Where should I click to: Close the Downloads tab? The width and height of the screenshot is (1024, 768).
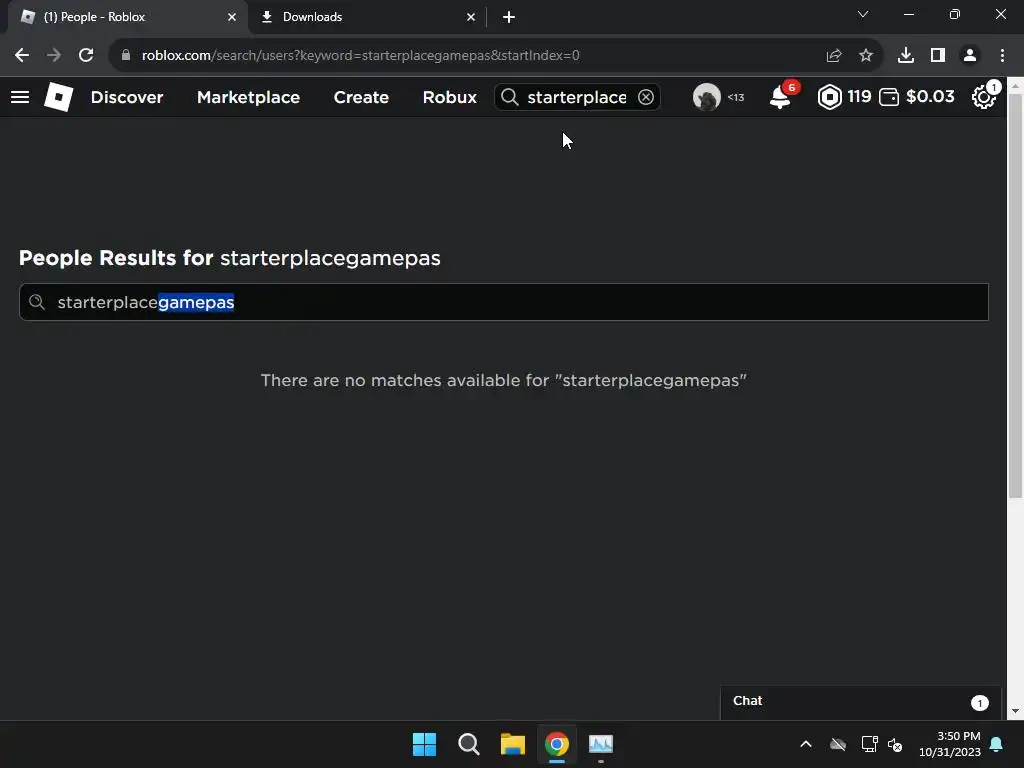click(471, 17)
